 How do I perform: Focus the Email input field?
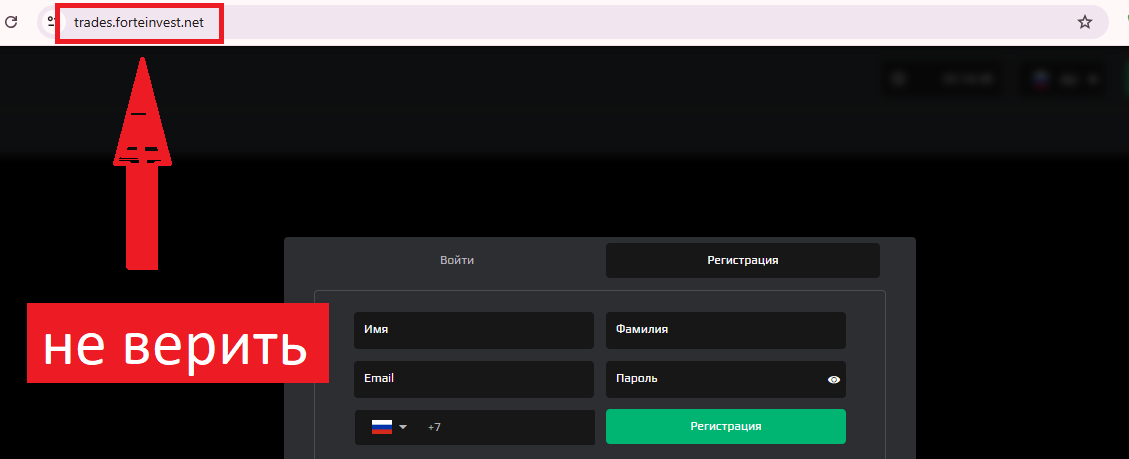point(474,379)
